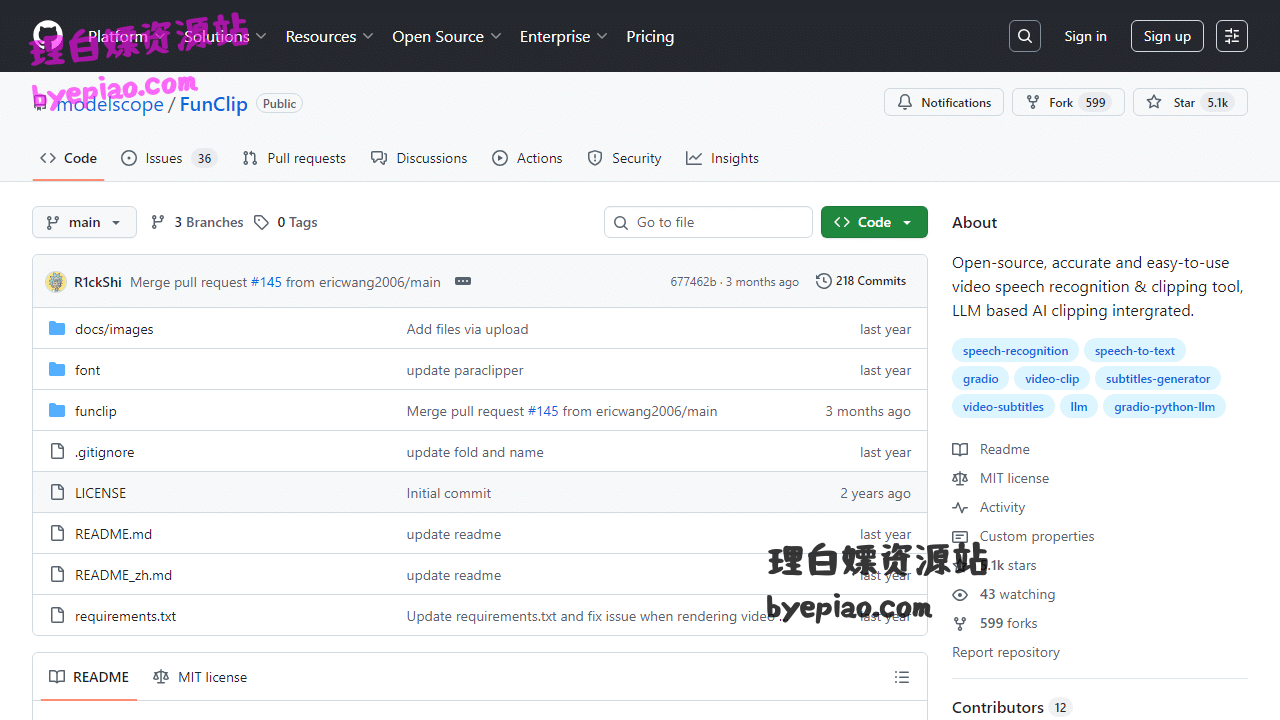The height and width of the screenshot is (720, 1280).
Task: Click the search magnifier icon in header
Action: [x=1025, y=36]
